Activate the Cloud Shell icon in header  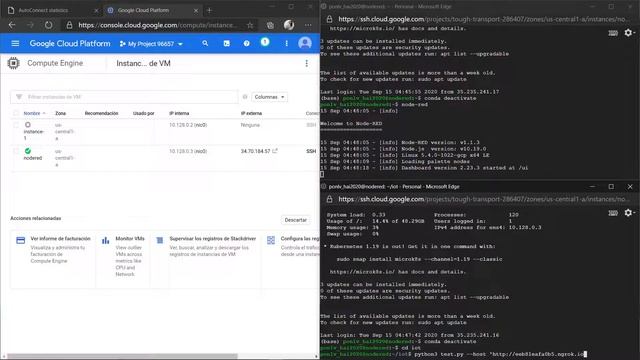(227, 43)
